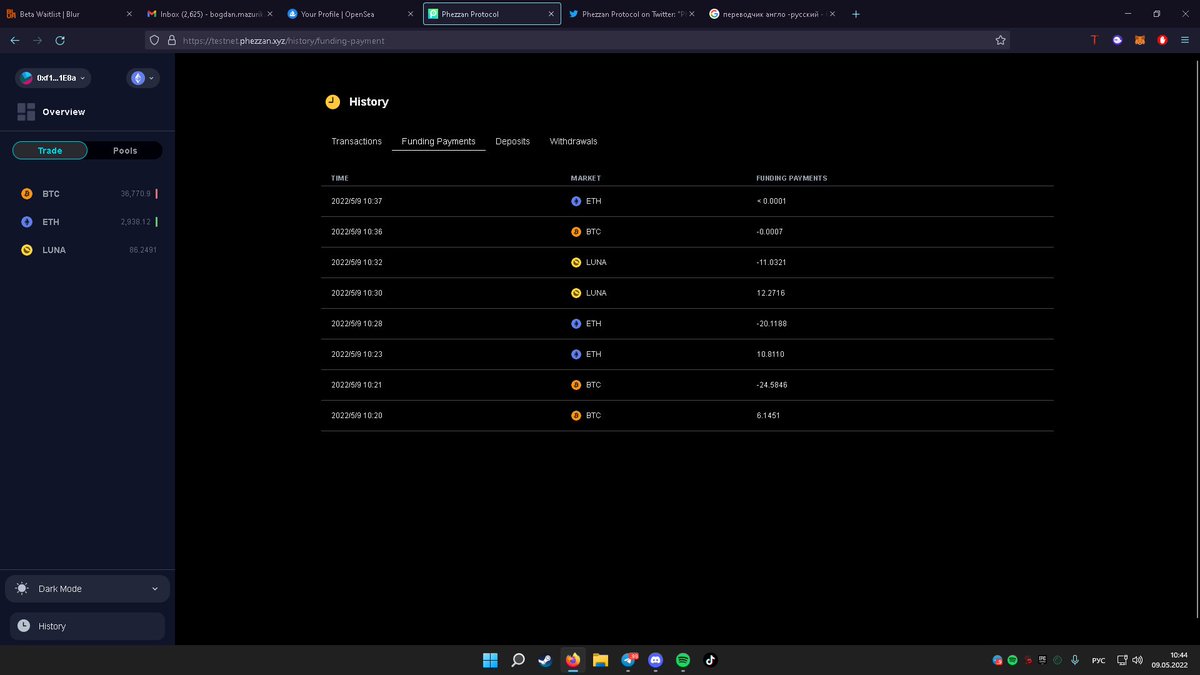Select the LUNA market in sidebar
1200x675 pixels.
click(x=88, y=250)
